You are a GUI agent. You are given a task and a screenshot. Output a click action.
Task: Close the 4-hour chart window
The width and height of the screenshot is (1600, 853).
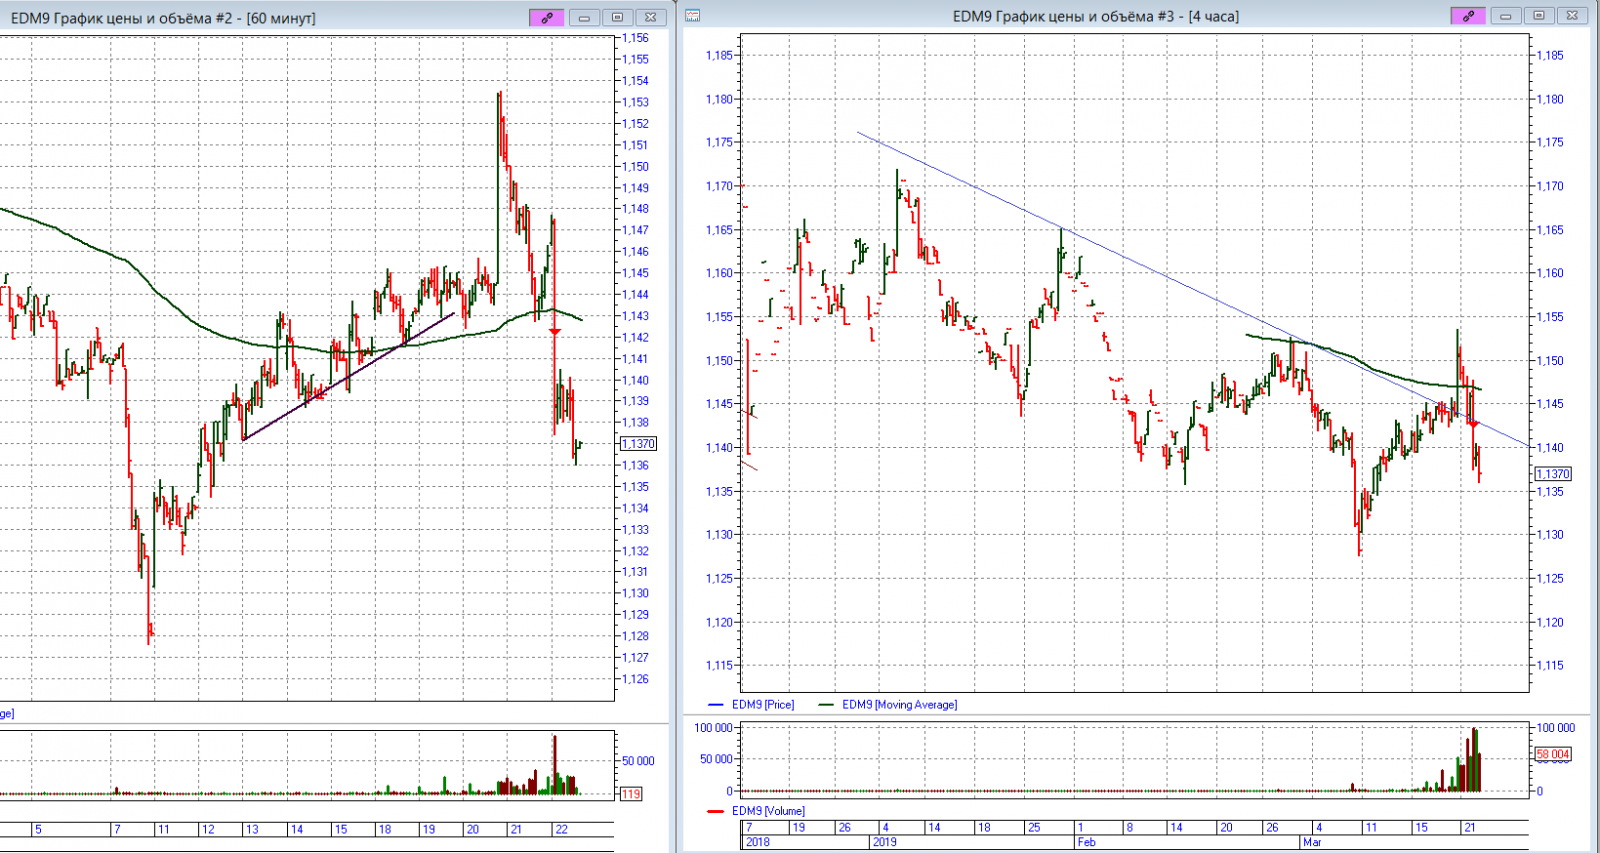click(1572, 16)
